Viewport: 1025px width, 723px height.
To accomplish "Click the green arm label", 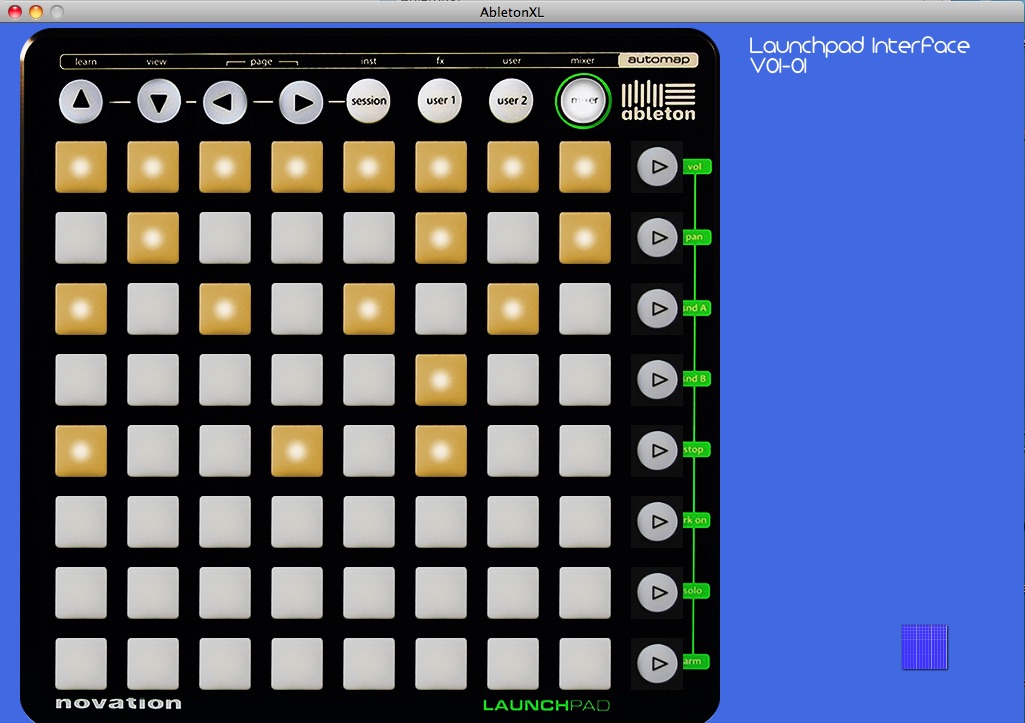I will pos(697,662).
